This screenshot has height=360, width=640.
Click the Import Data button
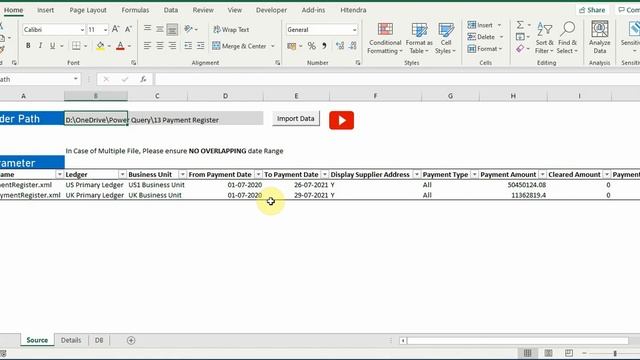pos(296,118)
